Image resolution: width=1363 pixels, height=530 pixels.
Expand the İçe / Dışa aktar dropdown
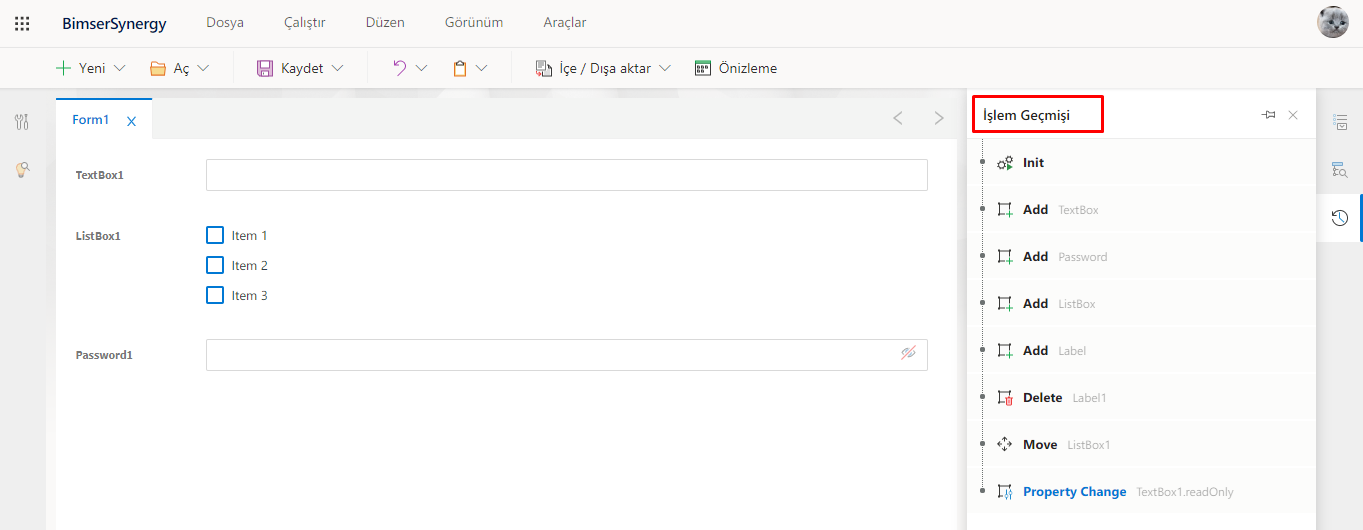(x=665, y=68)
